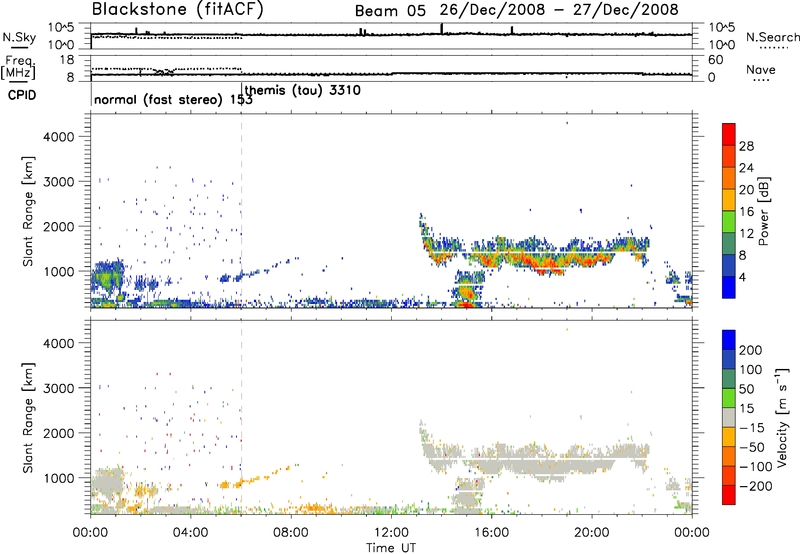
Task: Click the "08:00" time axis tick
Action: 291,533
